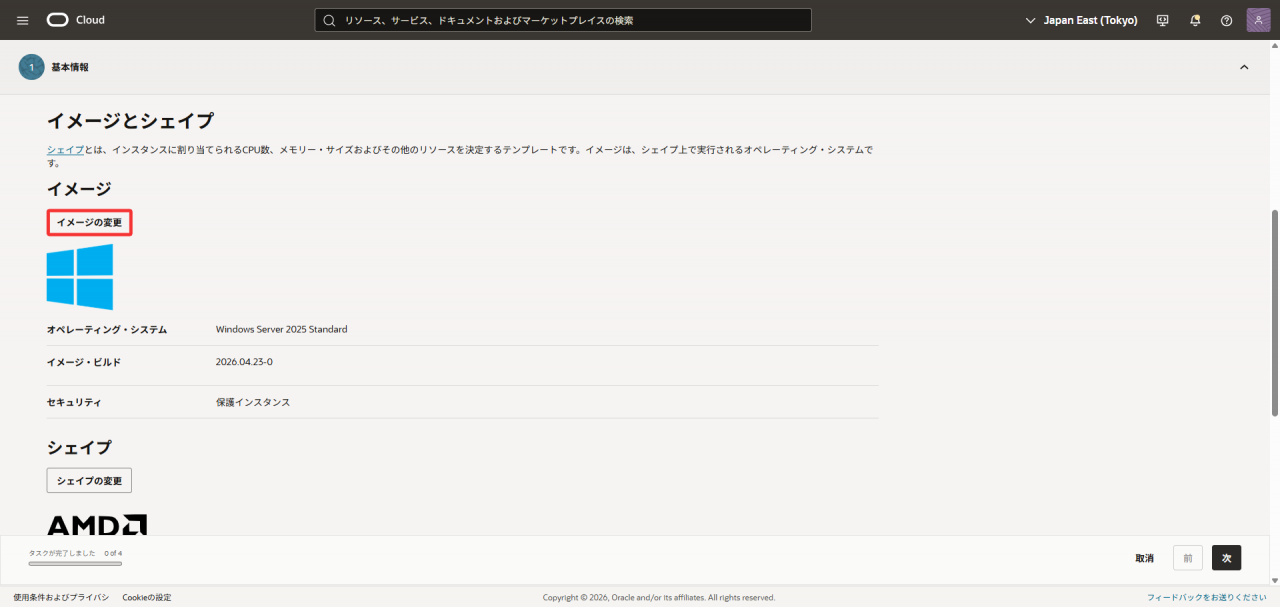This screenshot has width=1280, height=607.
Task: Open the 使用条件およびプライバシ footer link
Action: 61,597
